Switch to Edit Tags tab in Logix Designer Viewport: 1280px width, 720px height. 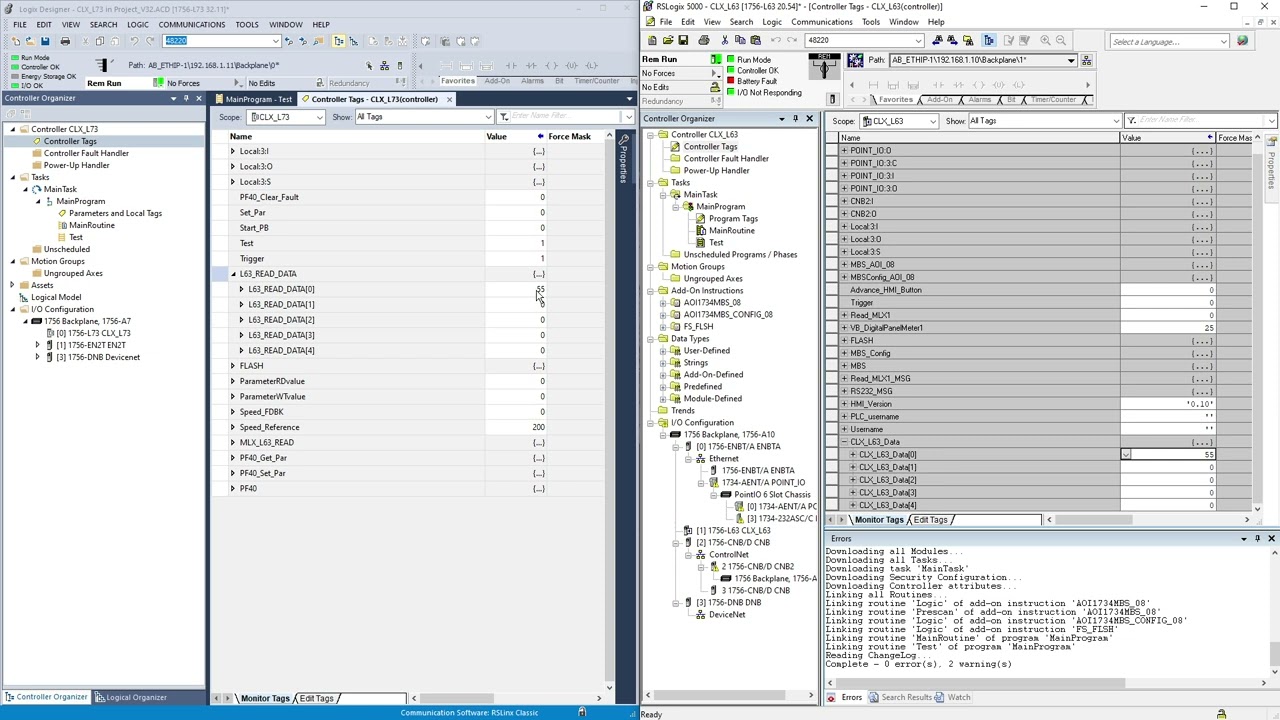point(316,698)
